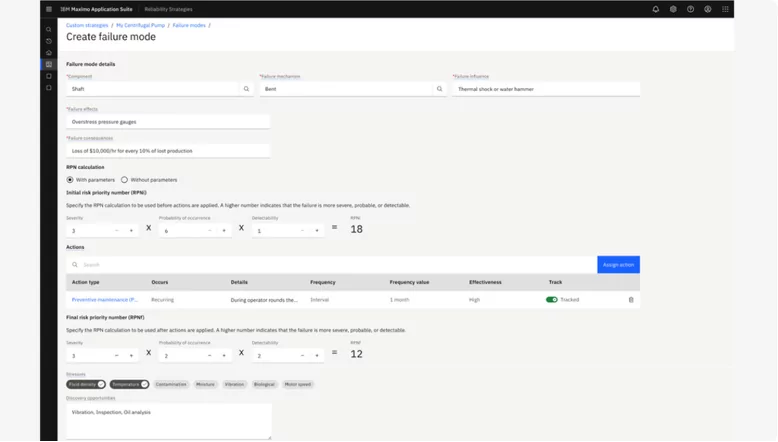778x442 pixels.
Task: Decrease initial Severity value
Action: pos(117,231)
